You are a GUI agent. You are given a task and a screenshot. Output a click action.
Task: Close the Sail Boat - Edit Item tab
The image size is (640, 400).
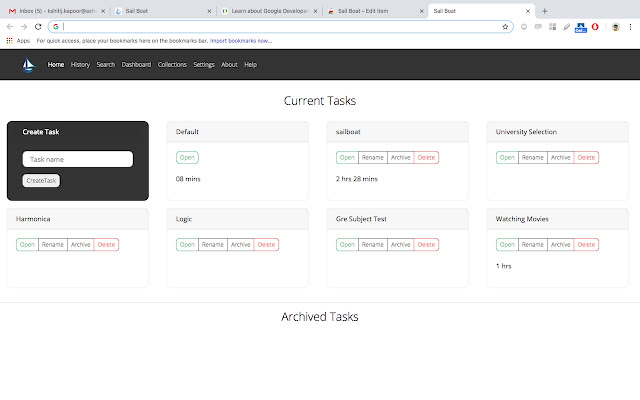coord(422,11)
